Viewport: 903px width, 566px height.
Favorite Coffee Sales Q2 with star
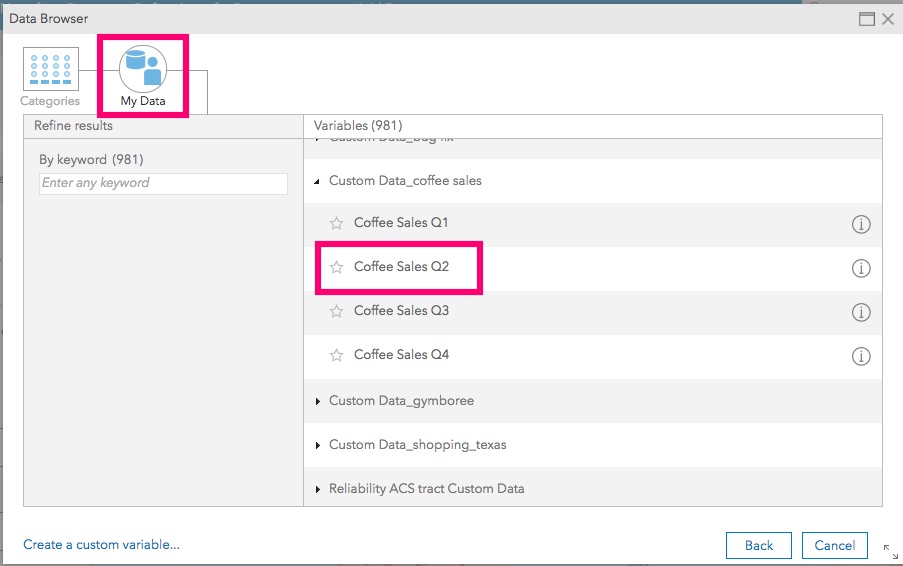tap(337, 267)
